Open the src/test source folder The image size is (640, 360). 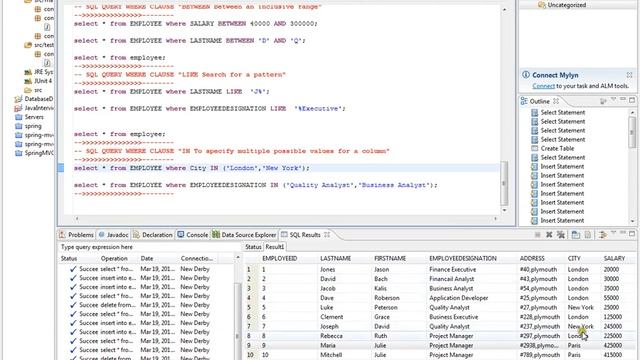[39, 45]
